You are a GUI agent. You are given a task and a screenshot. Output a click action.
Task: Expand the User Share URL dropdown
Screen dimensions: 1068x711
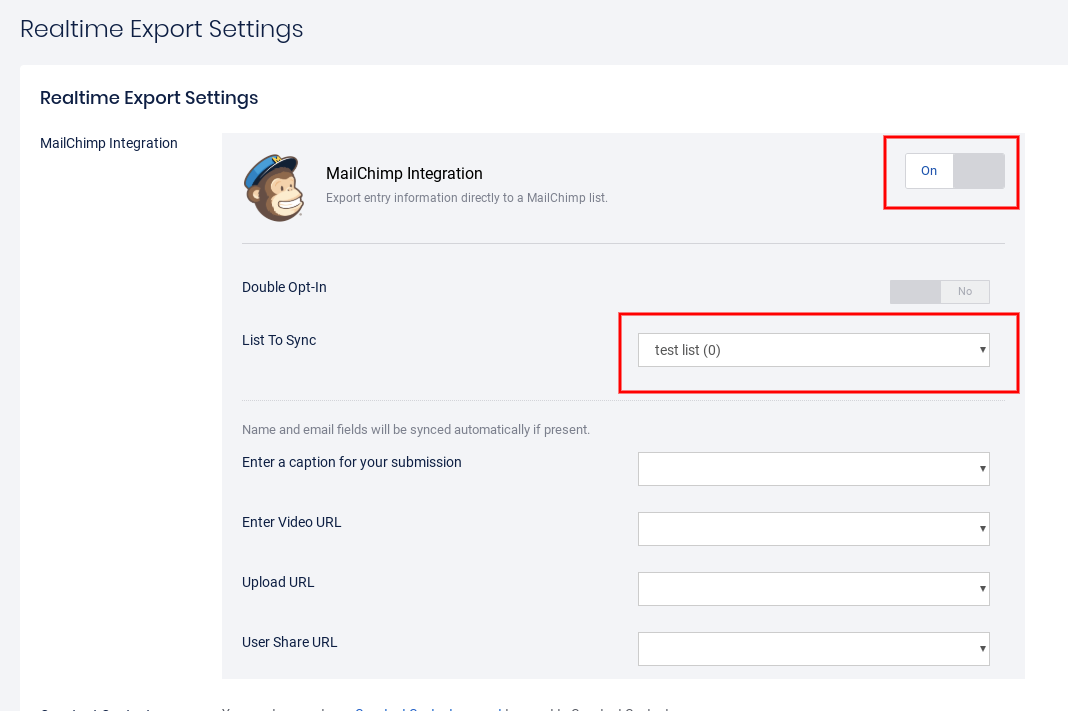point(813,649)
